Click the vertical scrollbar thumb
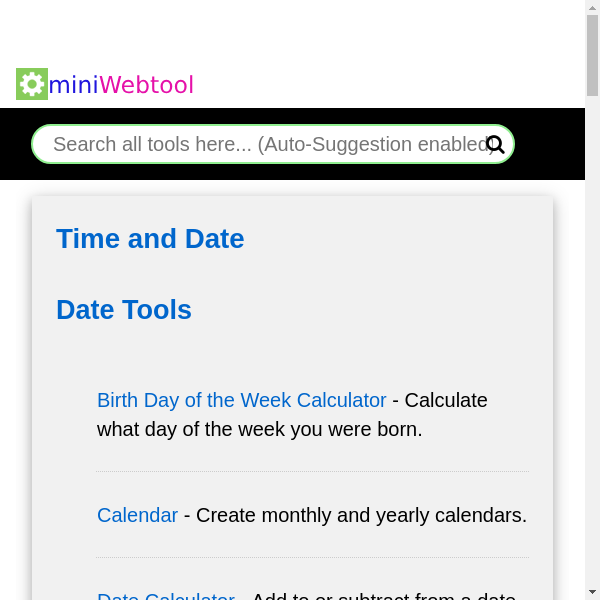Image resolution: width=600 pixels, height=600 pixels. 592,55
